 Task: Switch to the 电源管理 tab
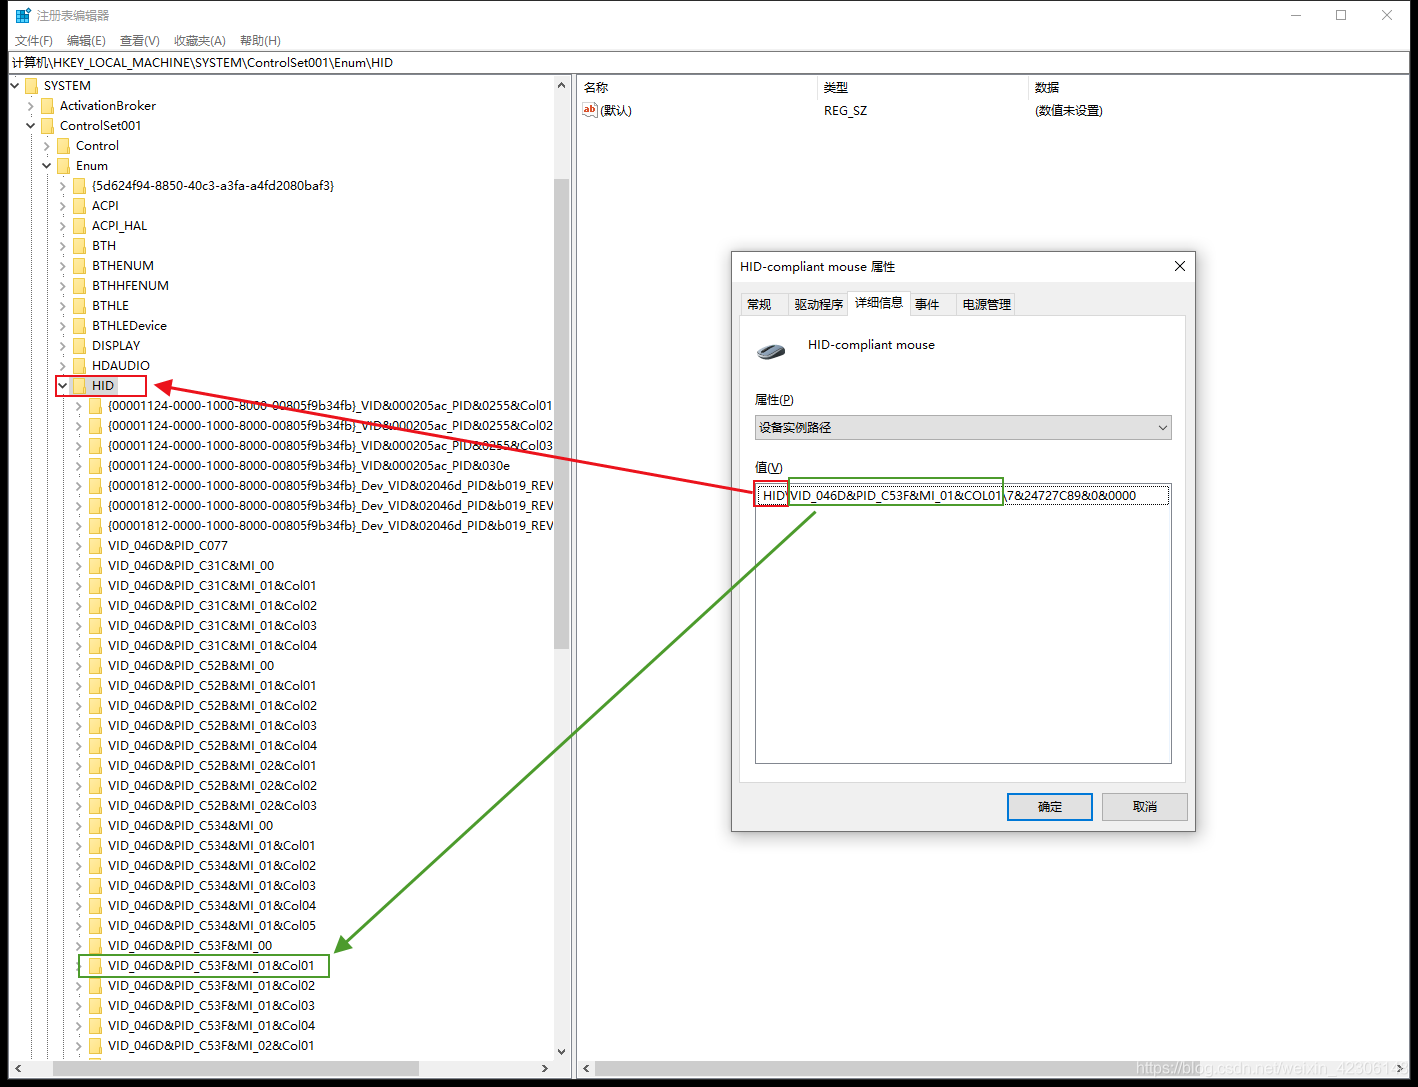(x=986, y=304)
